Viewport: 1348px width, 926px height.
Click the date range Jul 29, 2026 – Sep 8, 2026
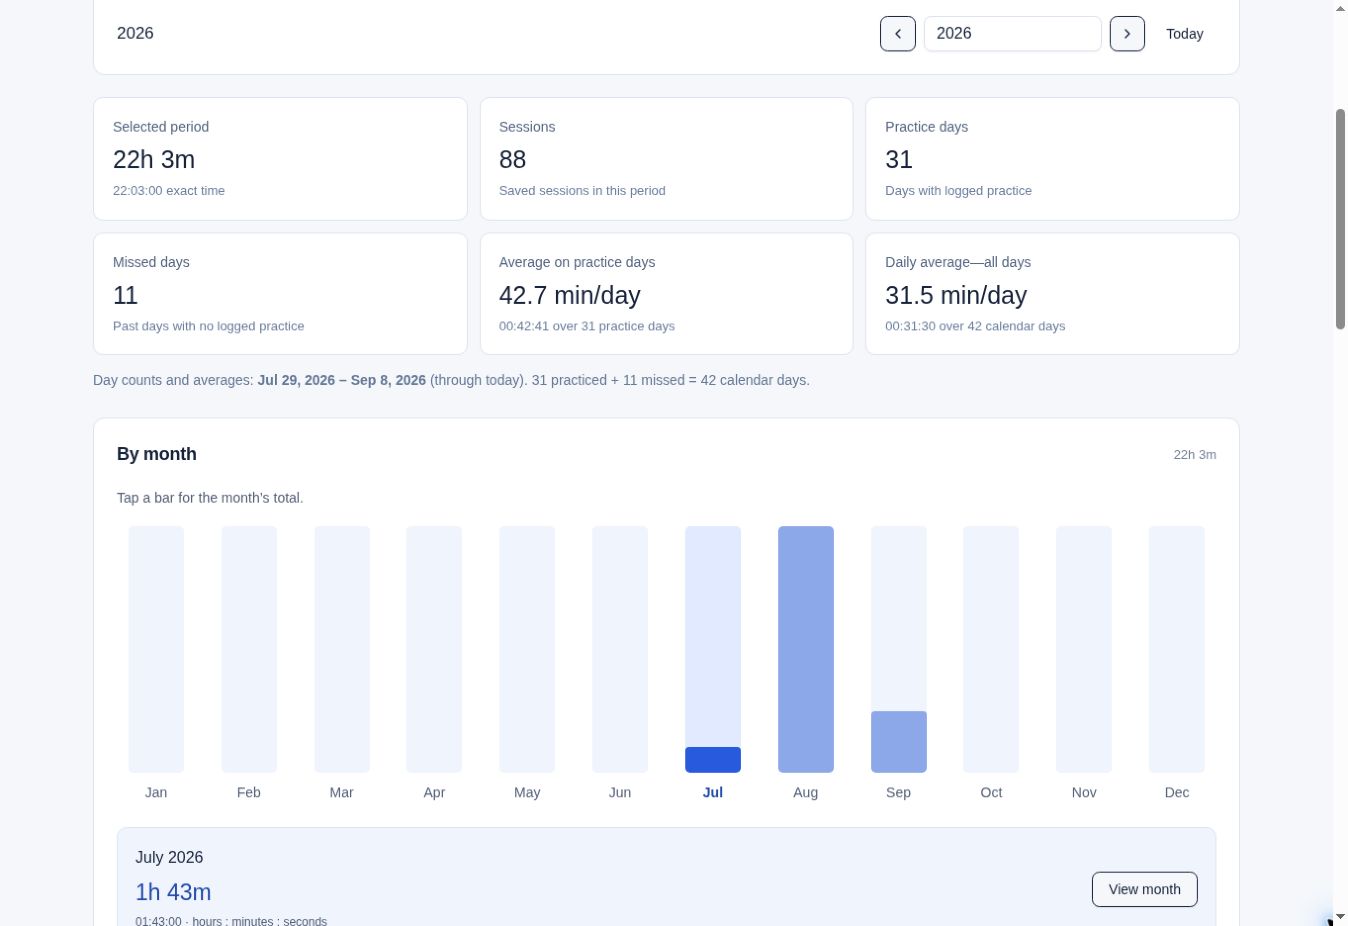click(x=342, y=380)
